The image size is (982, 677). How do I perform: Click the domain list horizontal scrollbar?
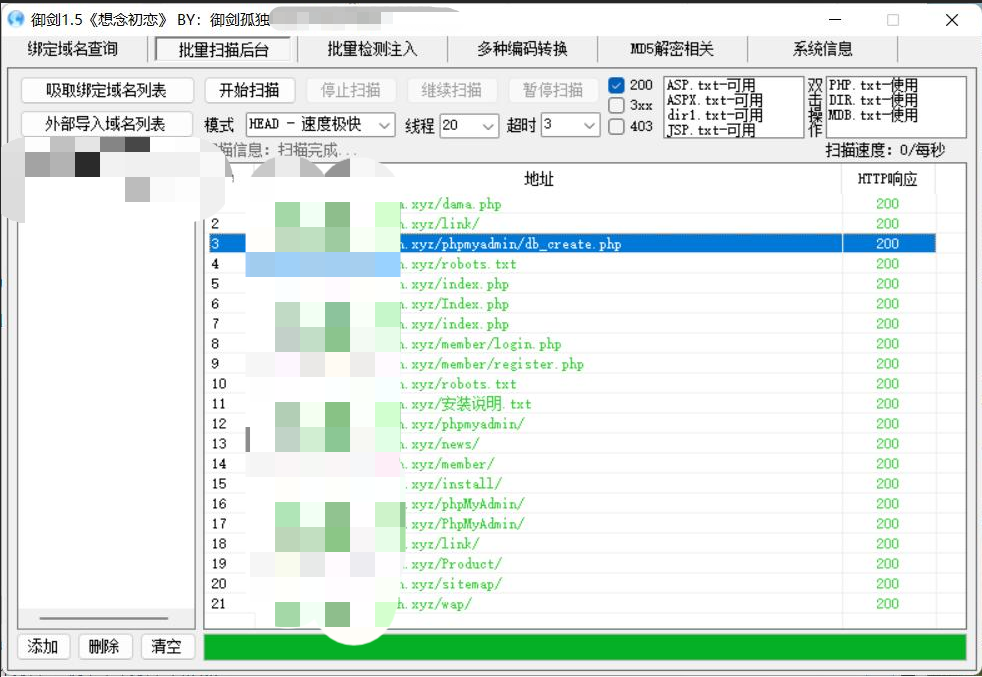click(x=104, y=618)
